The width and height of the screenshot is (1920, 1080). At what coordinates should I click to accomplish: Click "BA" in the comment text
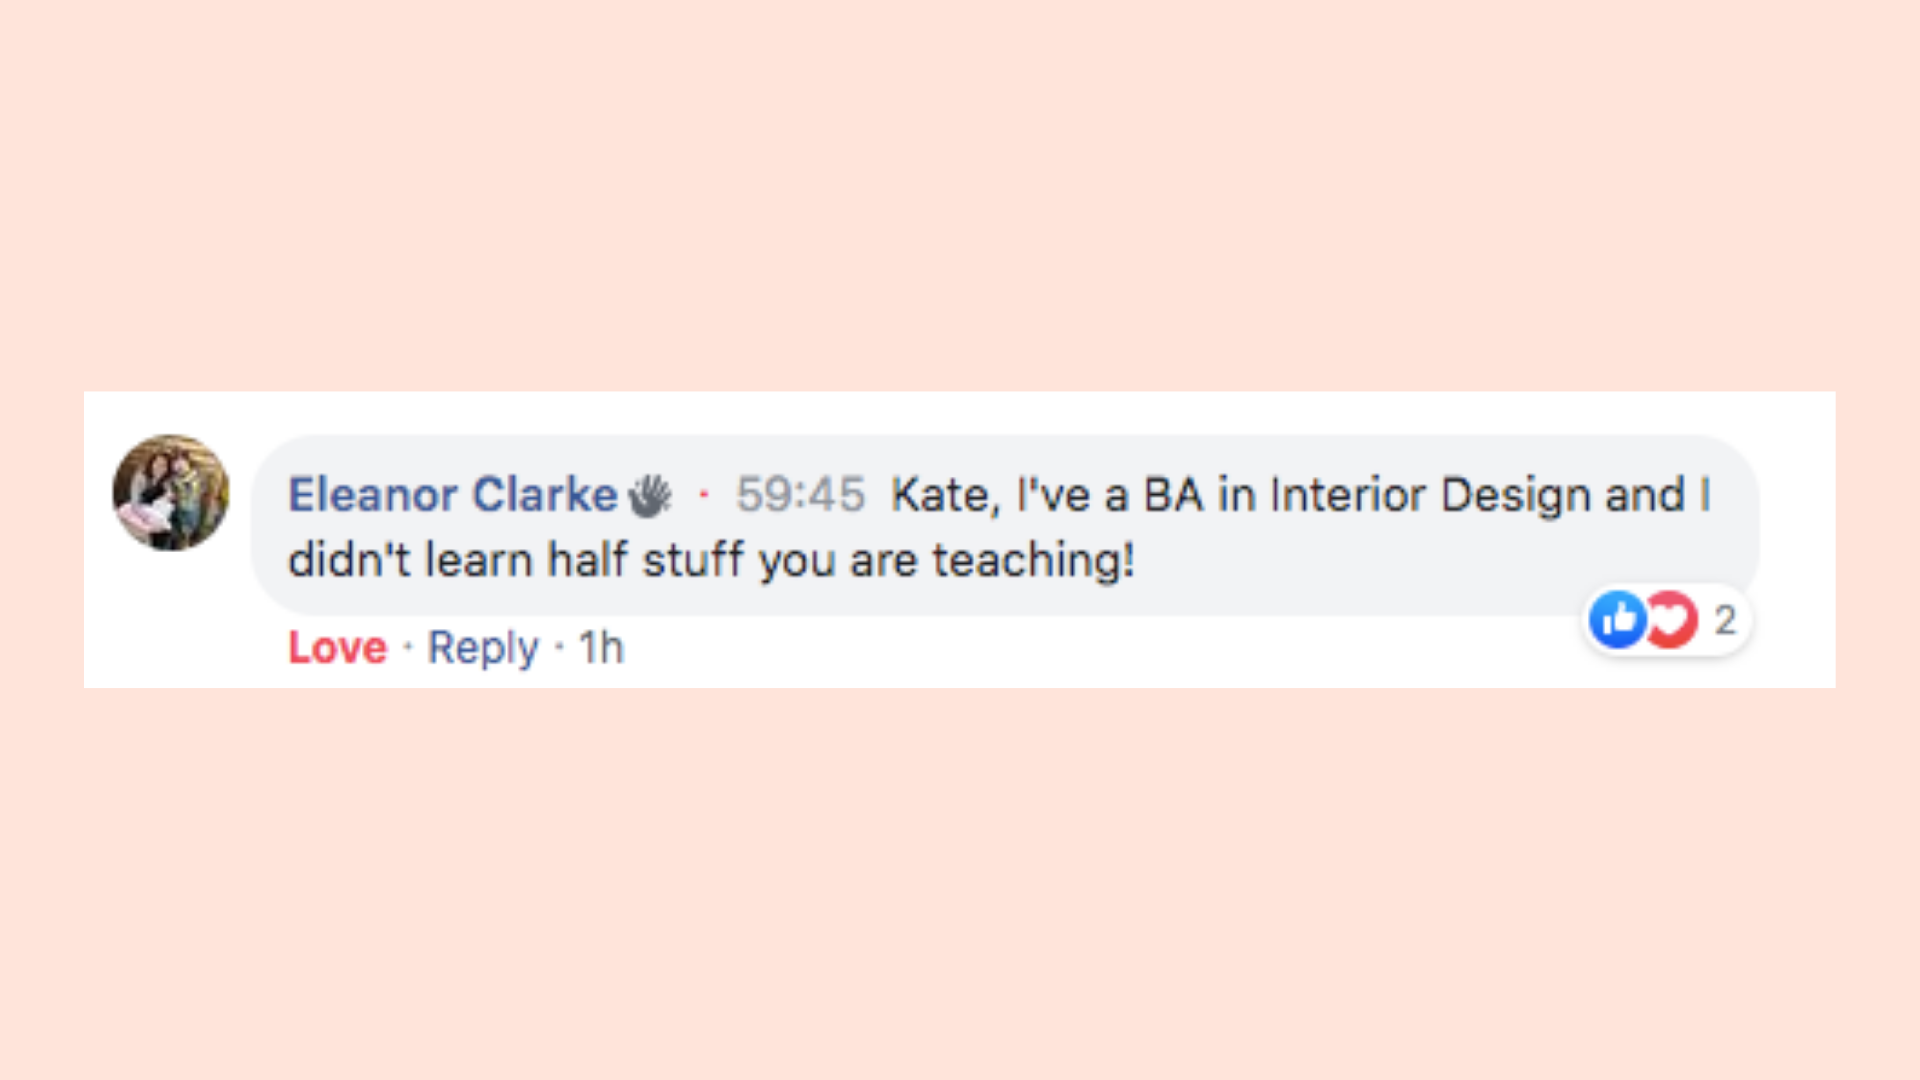pos(1173,495)
